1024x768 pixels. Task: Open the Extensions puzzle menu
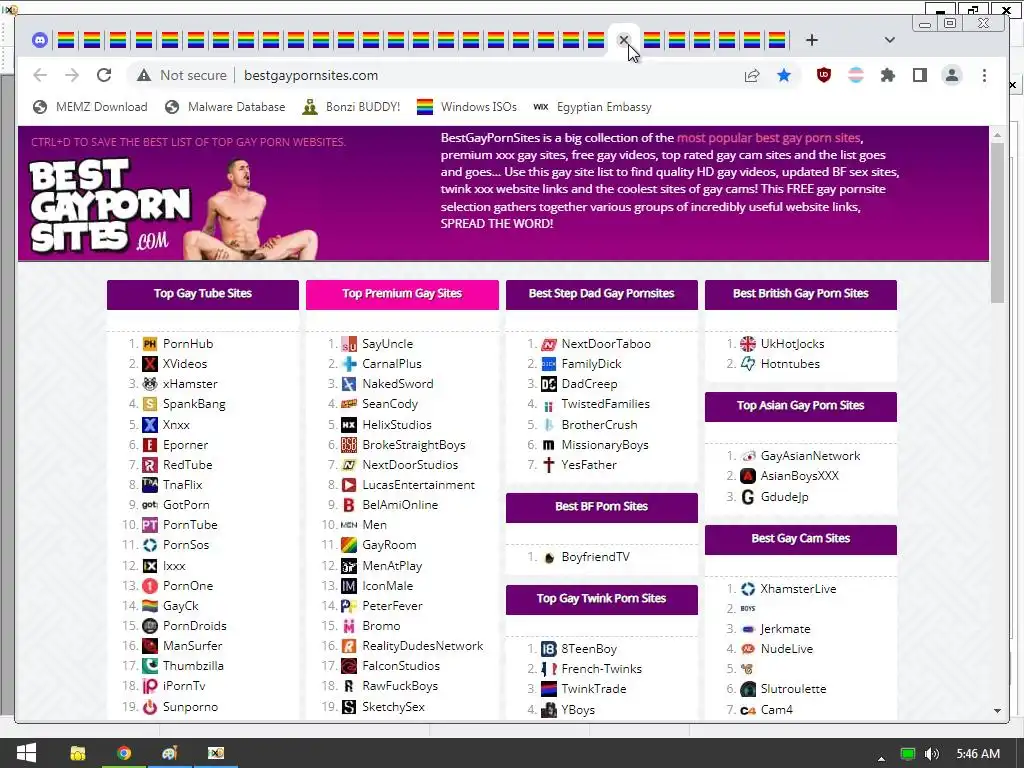pyautogui.click(x=888, y=76)
